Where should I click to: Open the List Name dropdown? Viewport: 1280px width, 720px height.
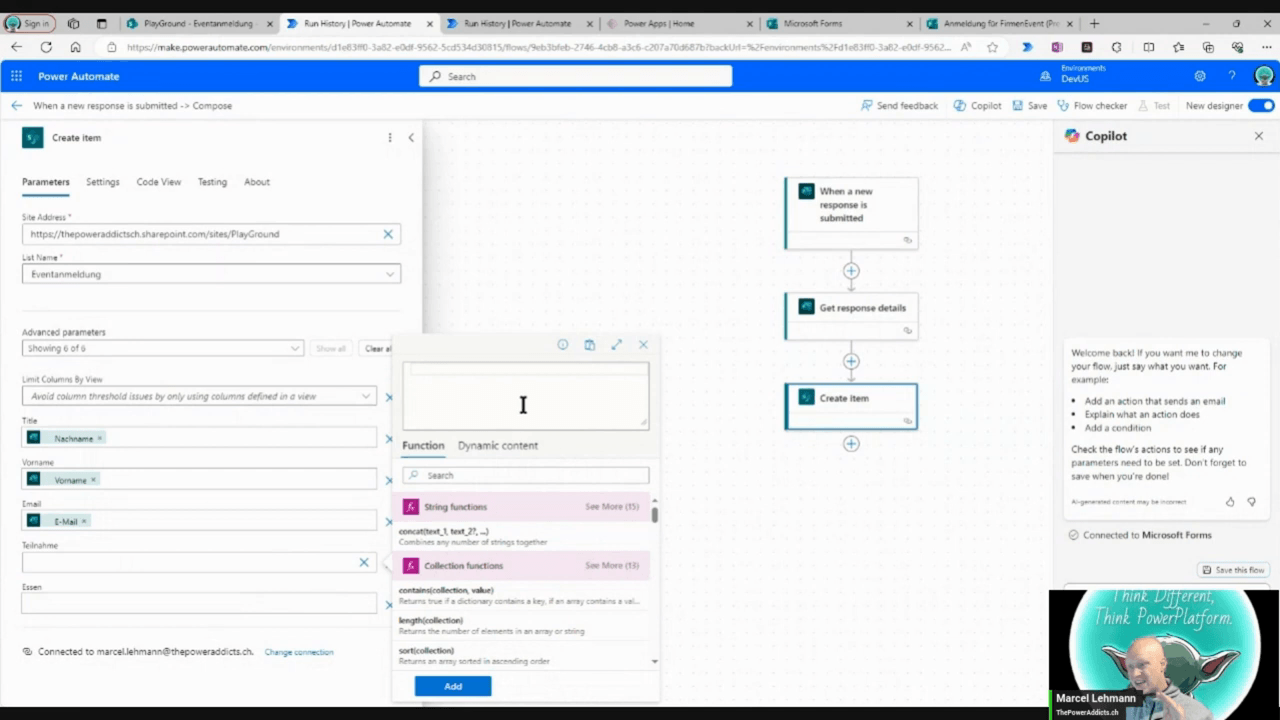pyautogui.click(x=211, y=274)
